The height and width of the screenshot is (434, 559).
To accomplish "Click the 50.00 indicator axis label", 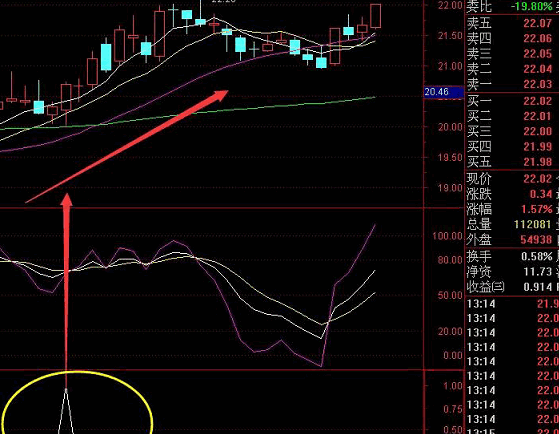I will (x=450, y=296).
